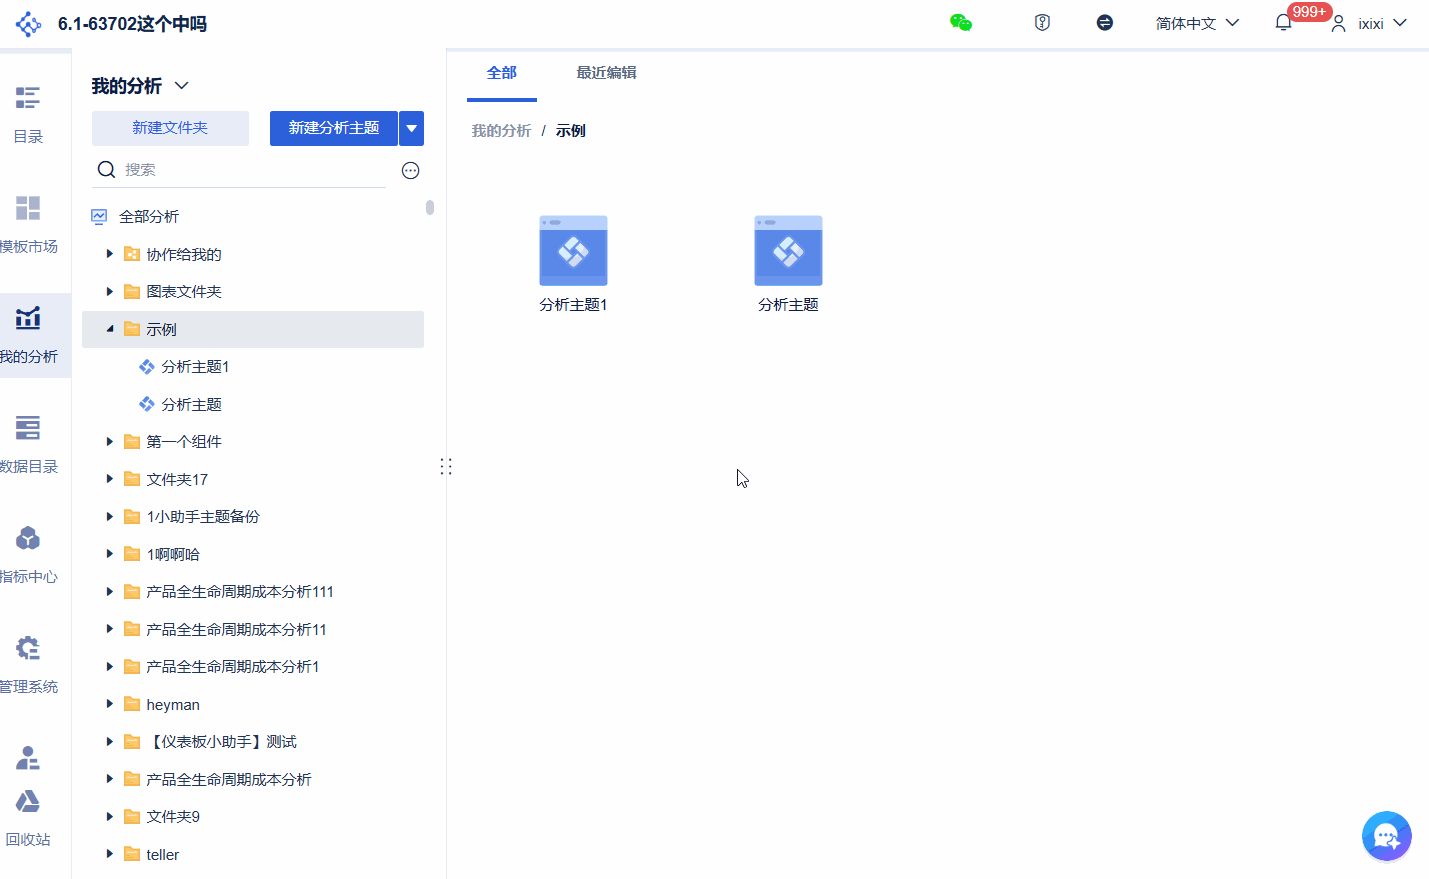Open the 我的分析 sidebar section
This screenshot has width=1429, height=879.
point(28,334)
